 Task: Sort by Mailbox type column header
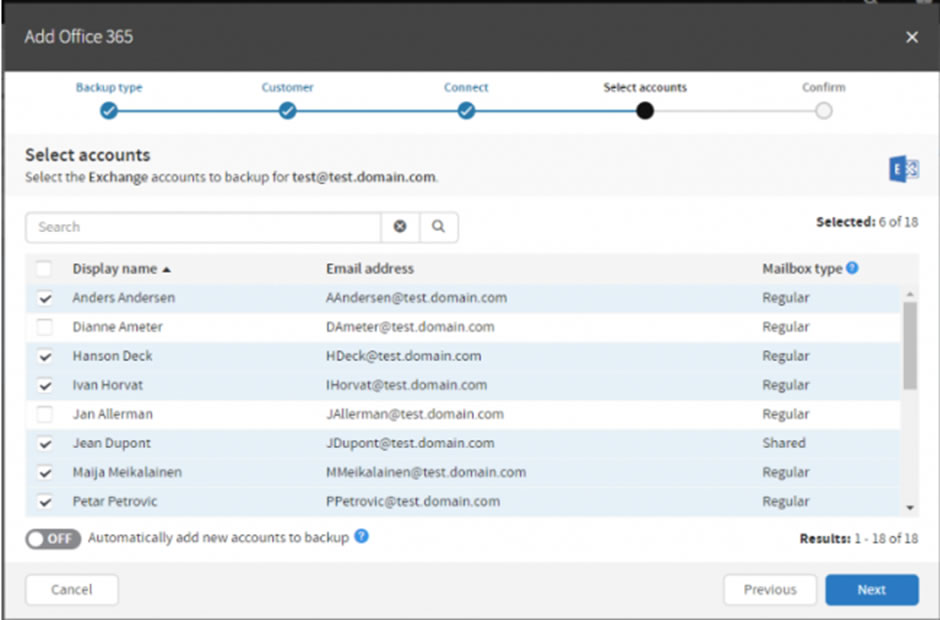click(x=802, y=269)
